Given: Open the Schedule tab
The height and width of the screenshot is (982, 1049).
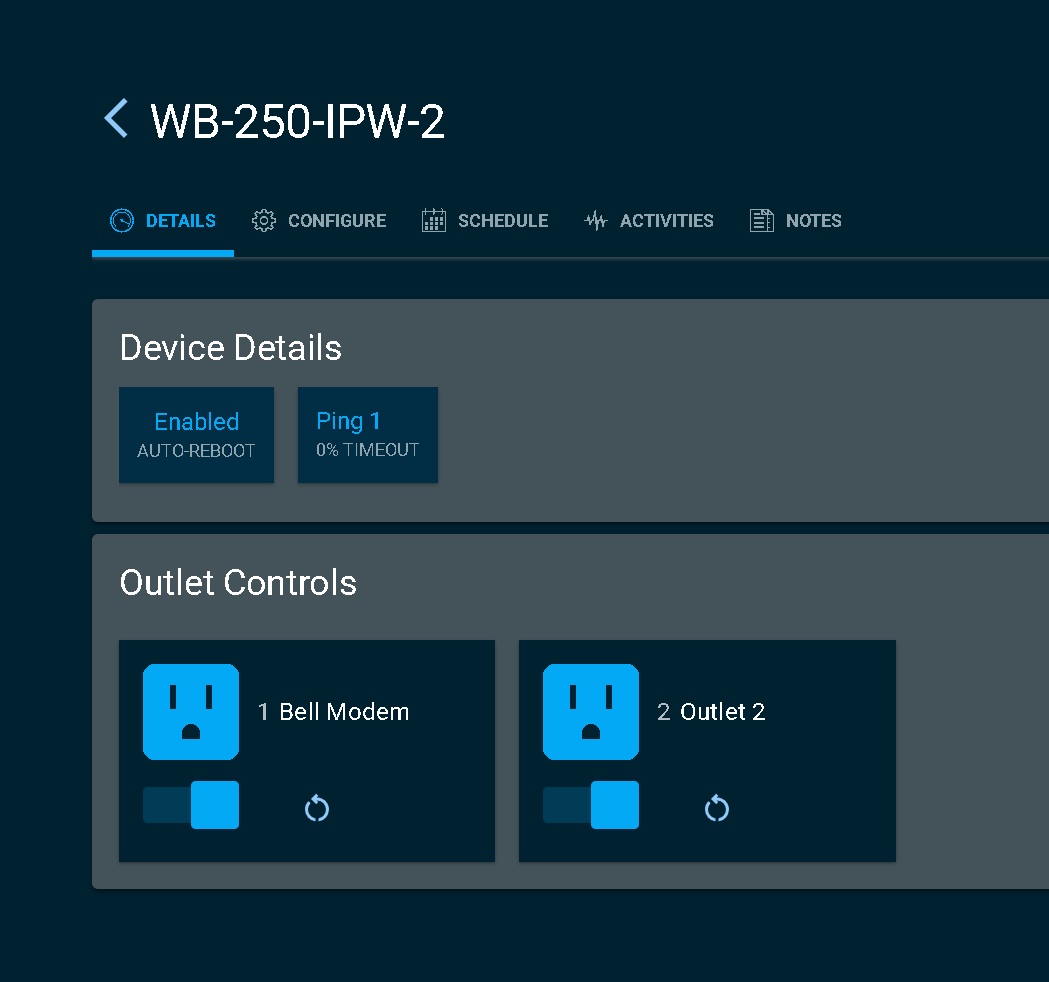Looking at the screenshot, I should [485, 221].
